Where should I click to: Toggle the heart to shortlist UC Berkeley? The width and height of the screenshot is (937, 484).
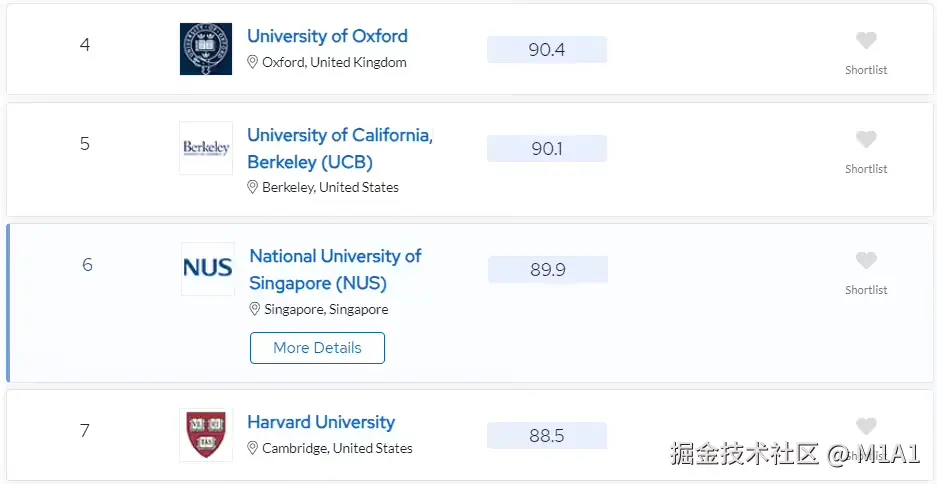click(x=866, y=140)
